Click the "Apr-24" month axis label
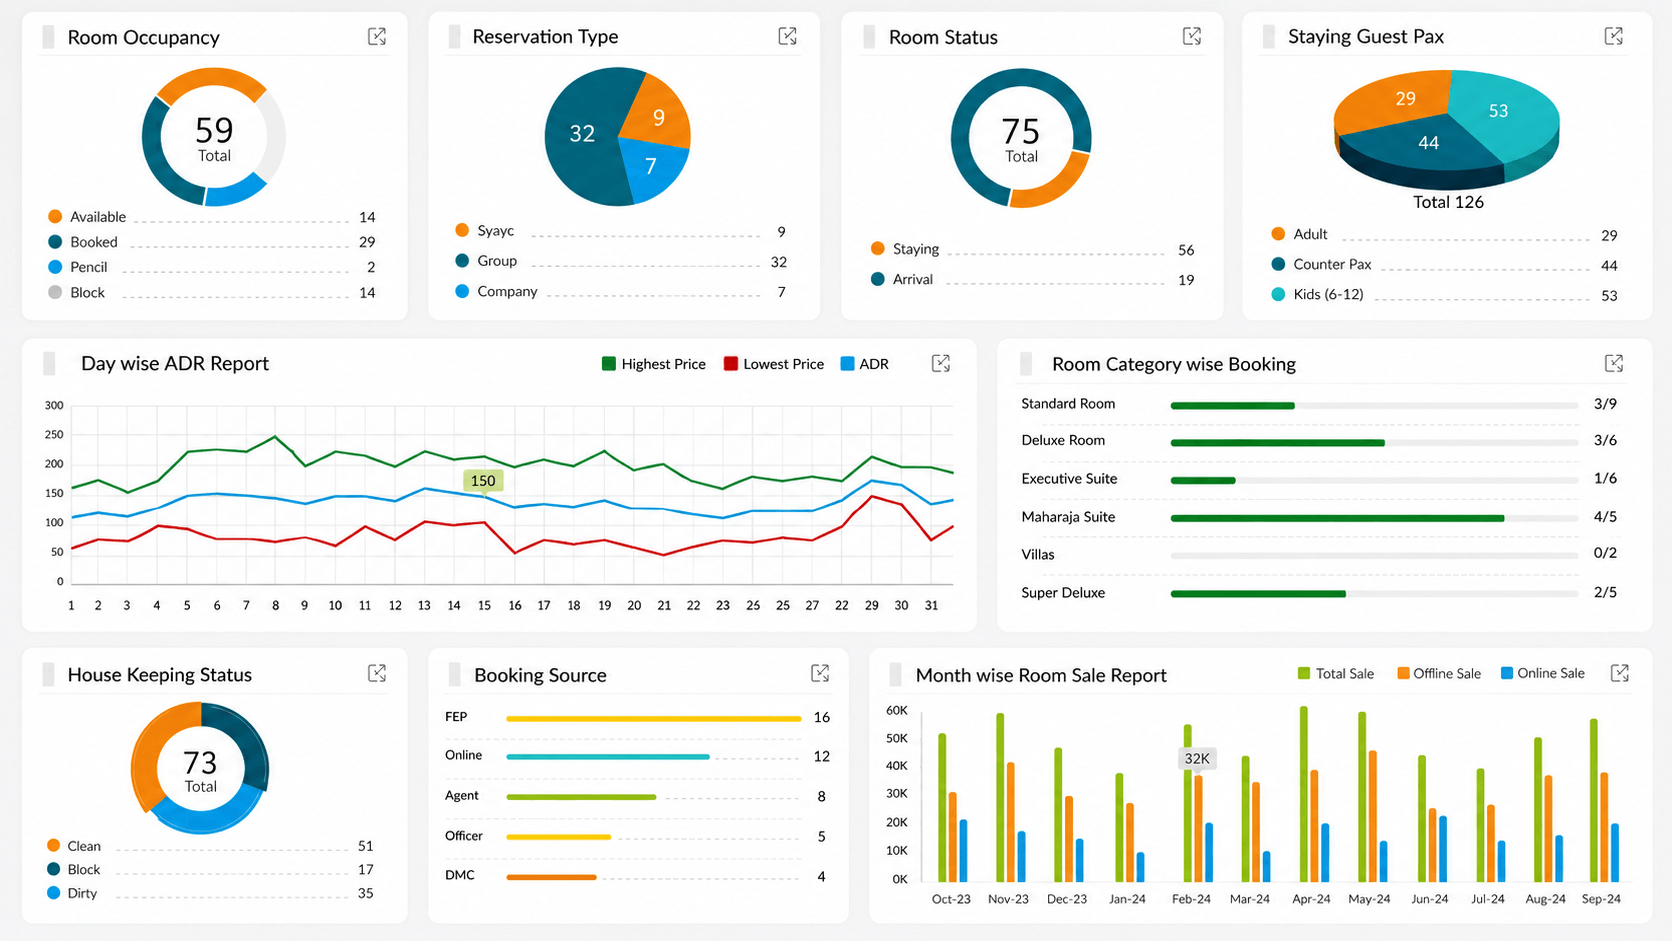1672x941 pixels. tap(1311, 899)
